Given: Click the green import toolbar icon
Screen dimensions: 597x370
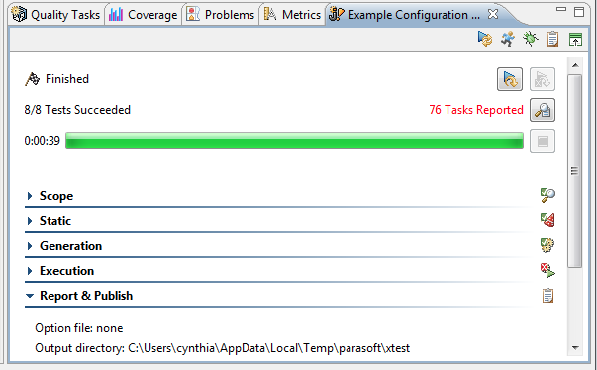Looking at the screenshot, I should (575, 40).
